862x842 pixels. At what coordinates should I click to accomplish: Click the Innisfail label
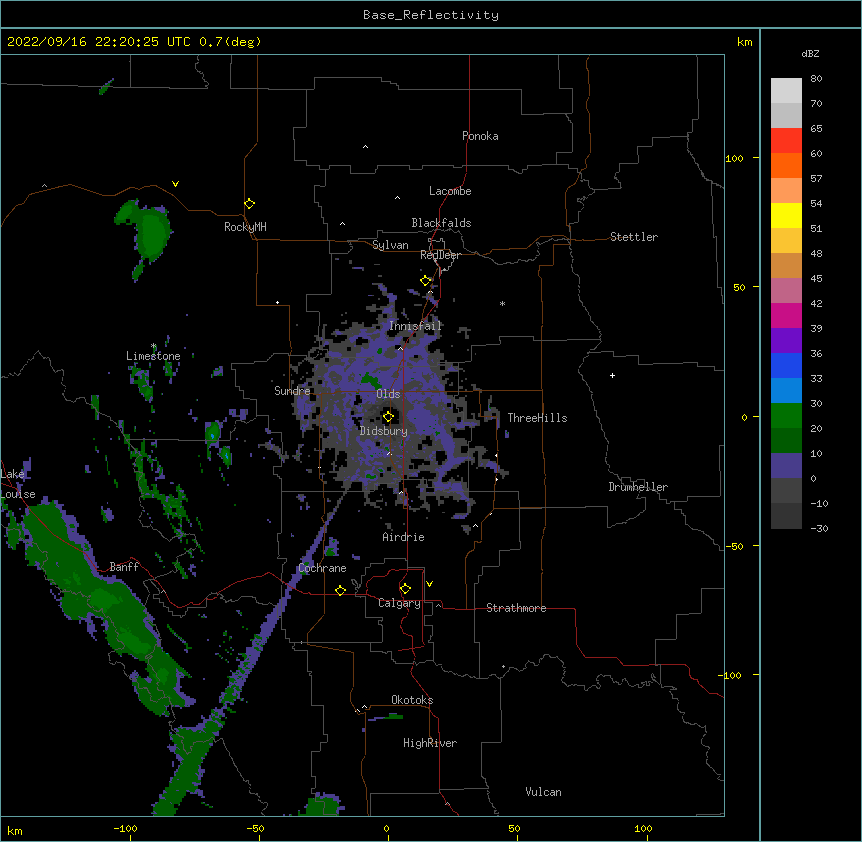(415, 326)
